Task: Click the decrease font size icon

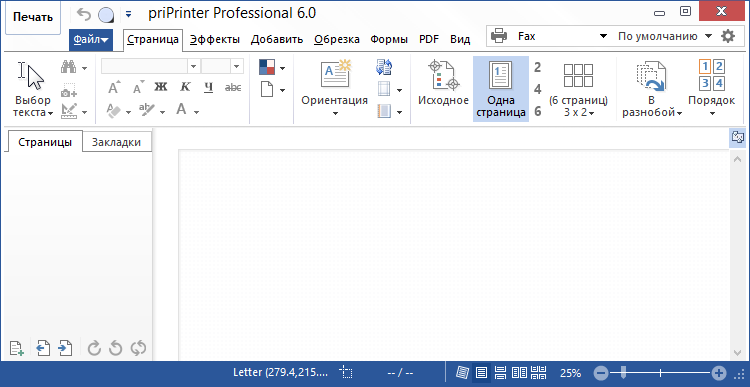Action: (139, 88)
